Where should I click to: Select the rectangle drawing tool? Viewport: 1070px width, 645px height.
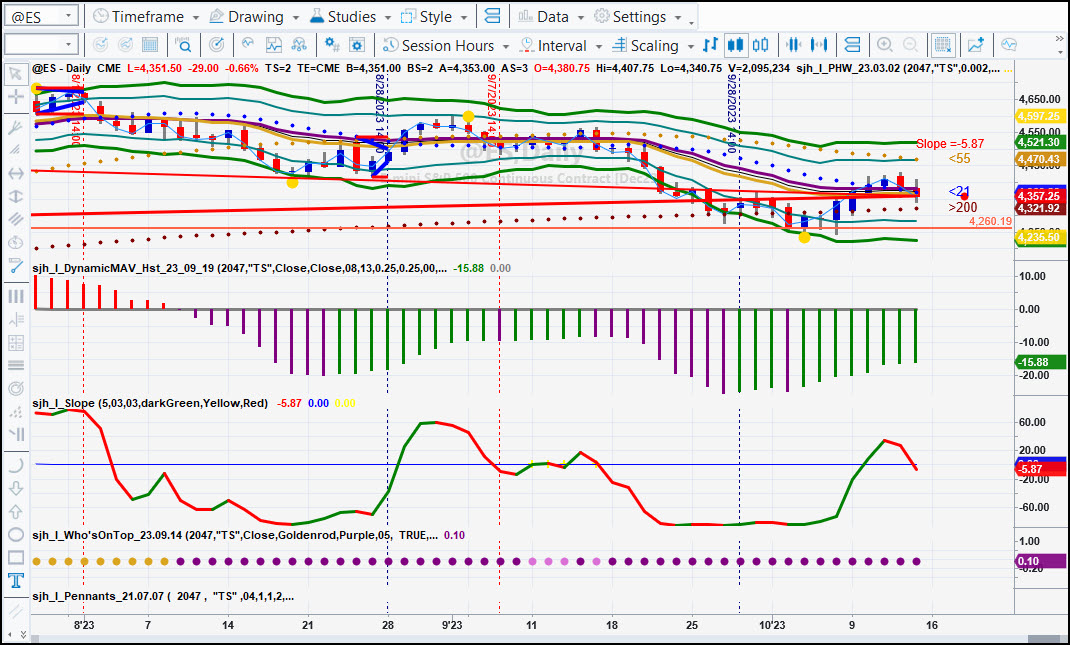(x=15, y=558)
